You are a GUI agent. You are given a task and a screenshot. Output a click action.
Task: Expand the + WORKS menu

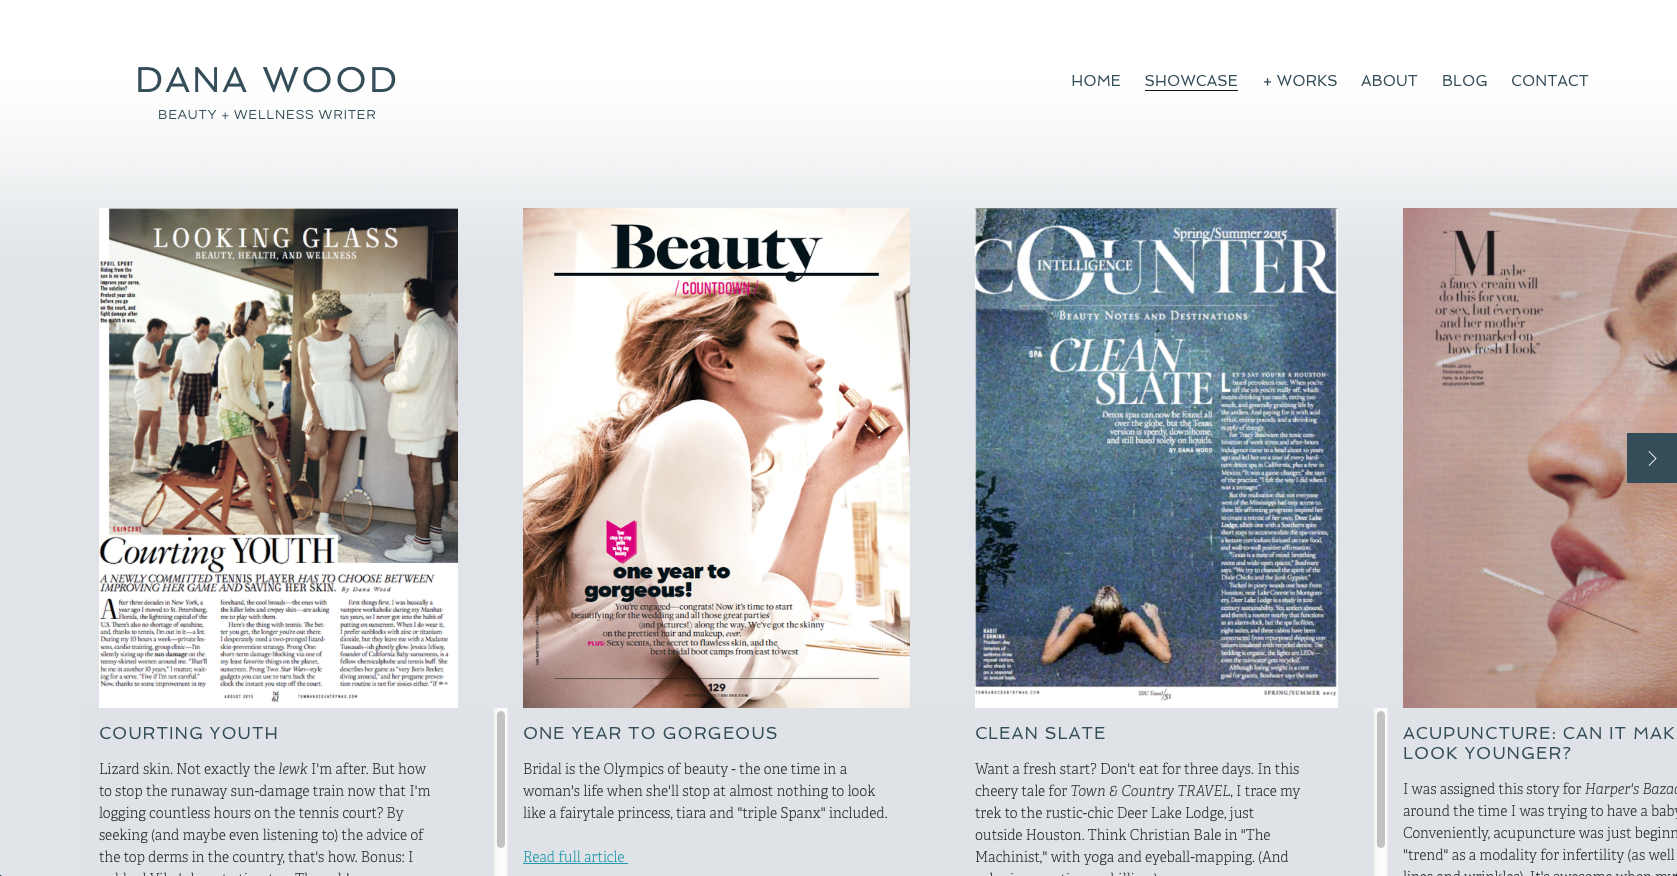tap(1299, 81)
